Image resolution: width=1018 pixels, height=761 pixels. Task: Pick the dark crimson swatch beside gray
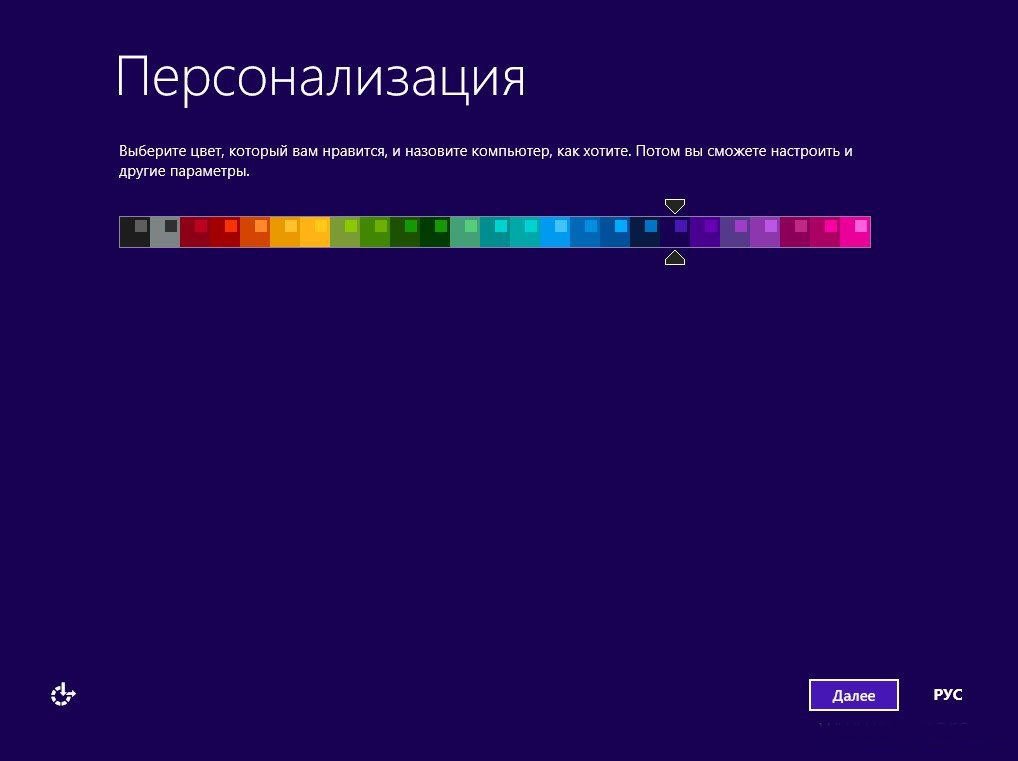click(195, 232)
